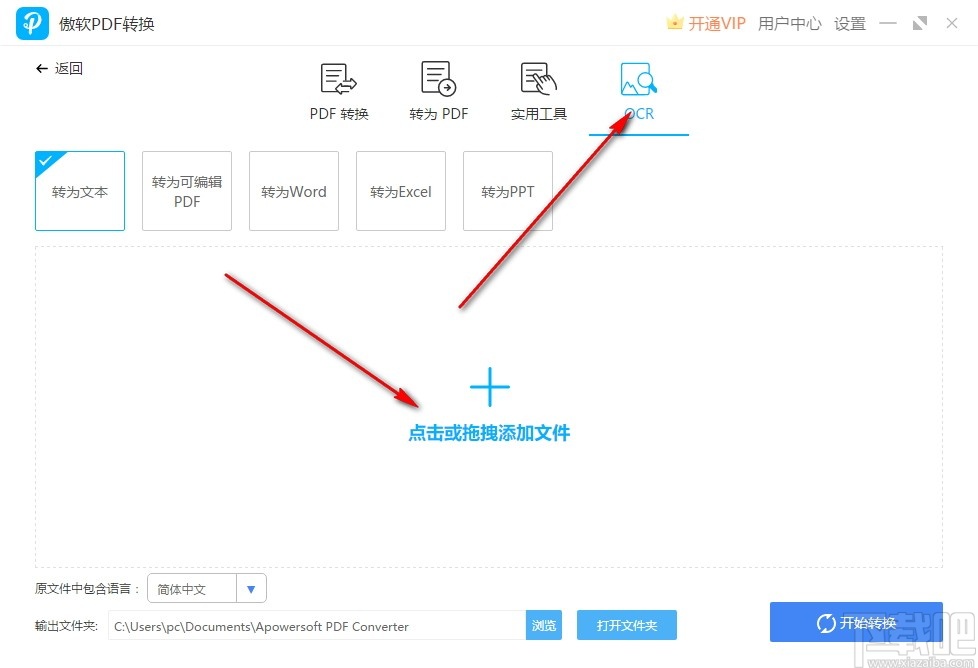This screenshot has height=668, width=978.
Task: Click the 打开文件夹 button
Action: tap(627, 624)
